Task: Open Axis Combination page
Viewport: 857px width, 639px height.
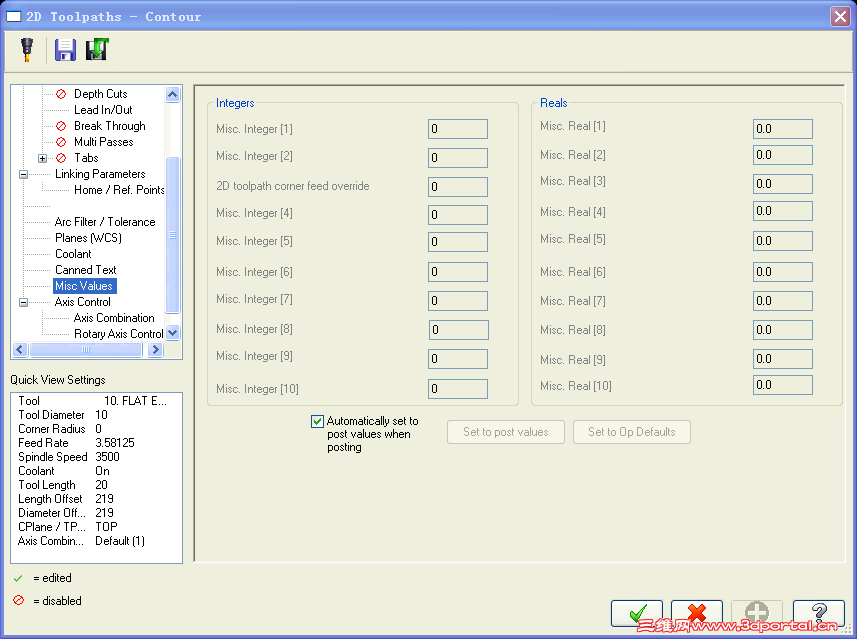Action: click(x=114, y=318)
